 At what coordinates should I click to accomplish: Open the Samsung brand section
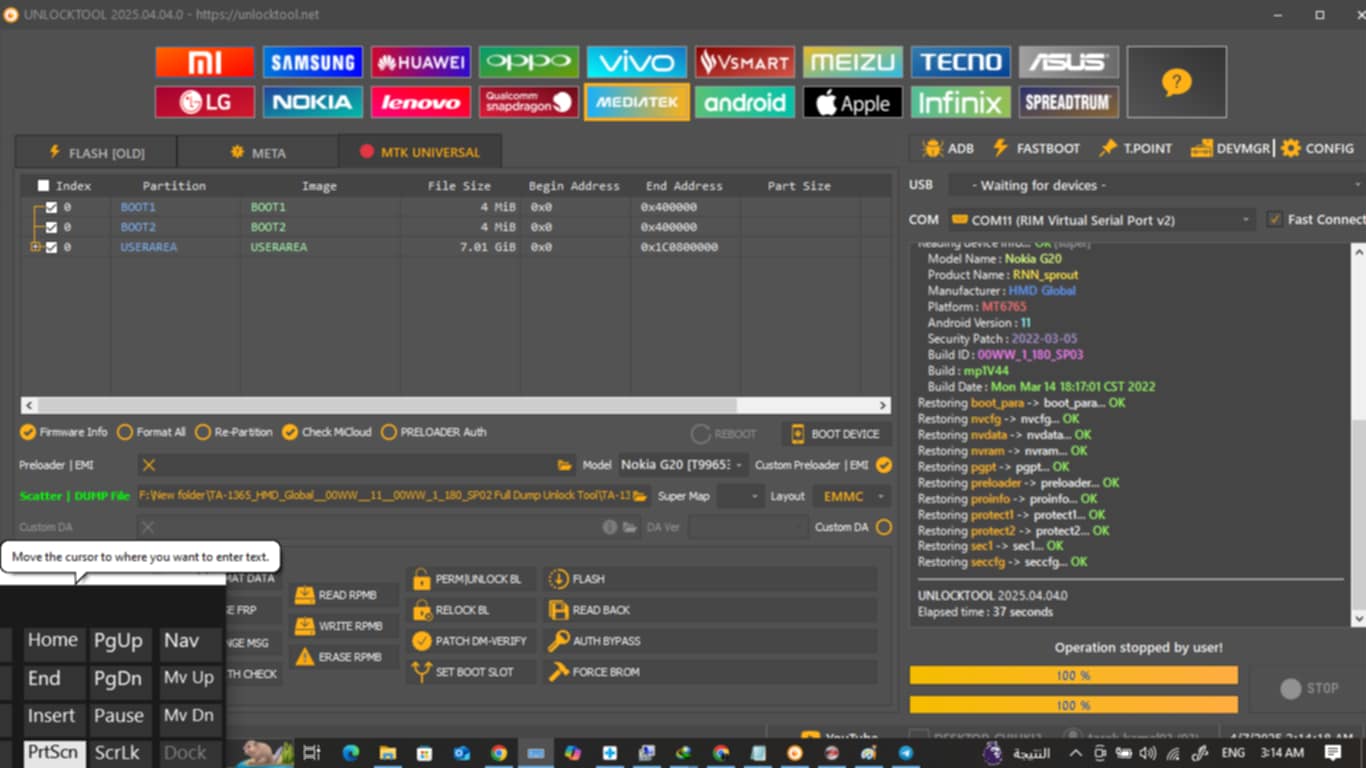[x=312, y=62]
